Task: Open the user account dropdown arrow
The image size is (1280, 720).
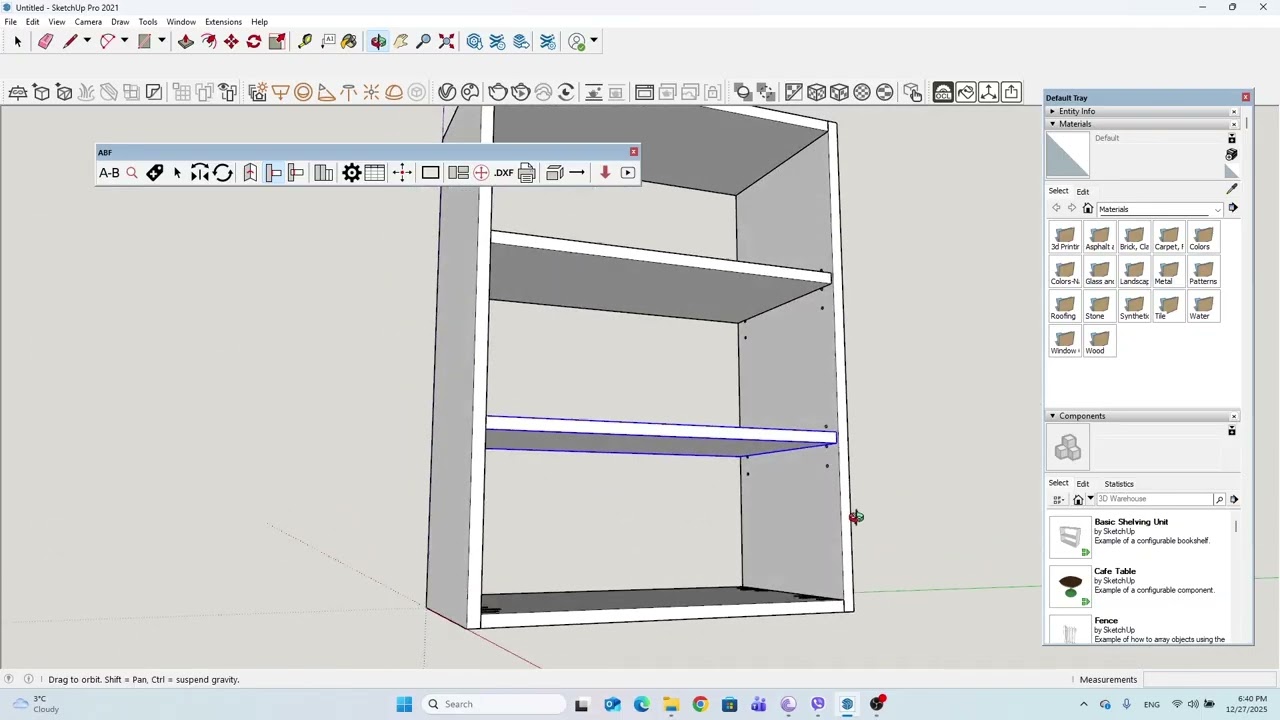Action: coord(594,41)
